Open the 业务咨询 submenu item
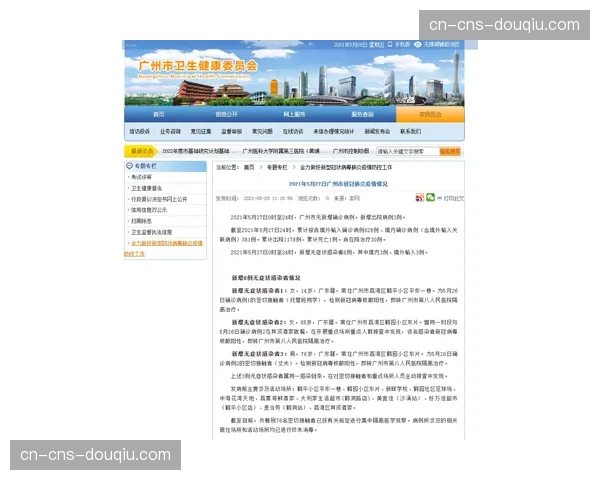The height and width of the screenshot is (480, 600). point(170,131)
